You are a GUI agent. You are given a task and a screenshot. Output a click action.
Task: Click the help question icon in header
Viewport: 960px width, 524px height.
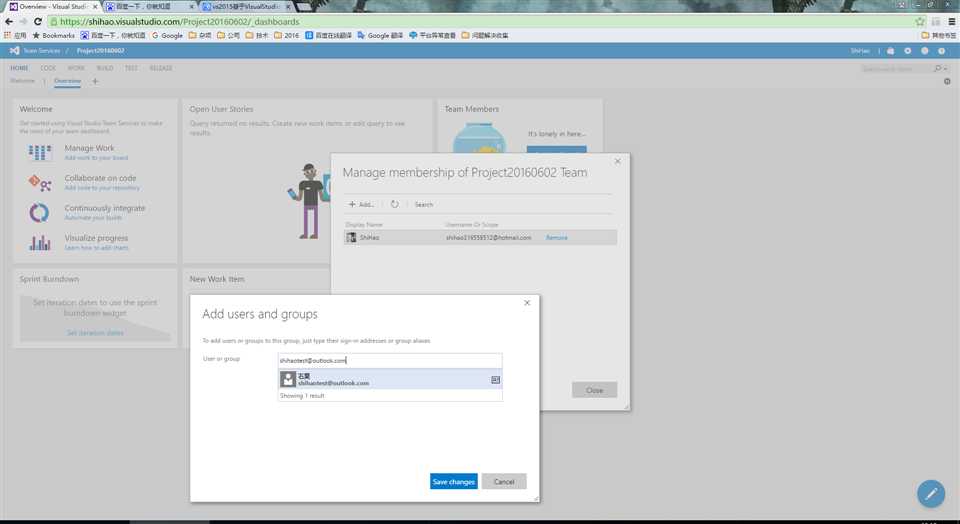tap(942, 51)
